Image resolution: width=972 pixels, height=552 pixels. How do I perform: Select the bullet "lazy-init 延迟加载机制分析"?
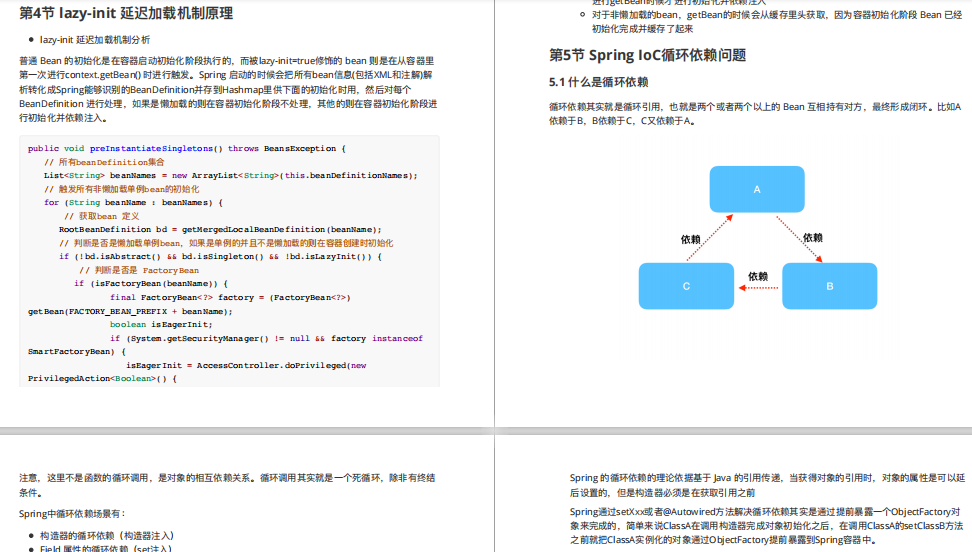pyautogui.click(x=95, y=40)
